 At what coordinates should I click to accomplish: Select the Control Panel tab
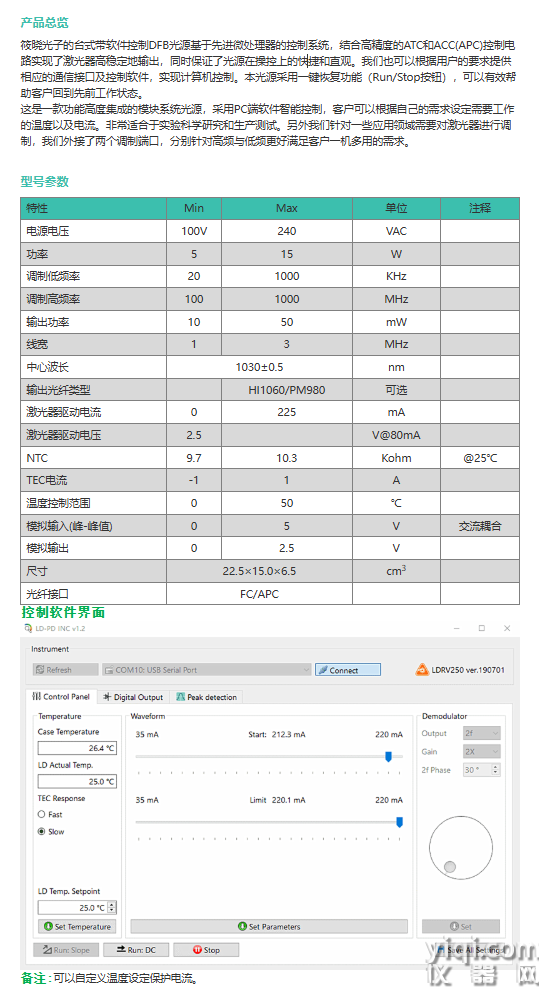click(60, 697)
